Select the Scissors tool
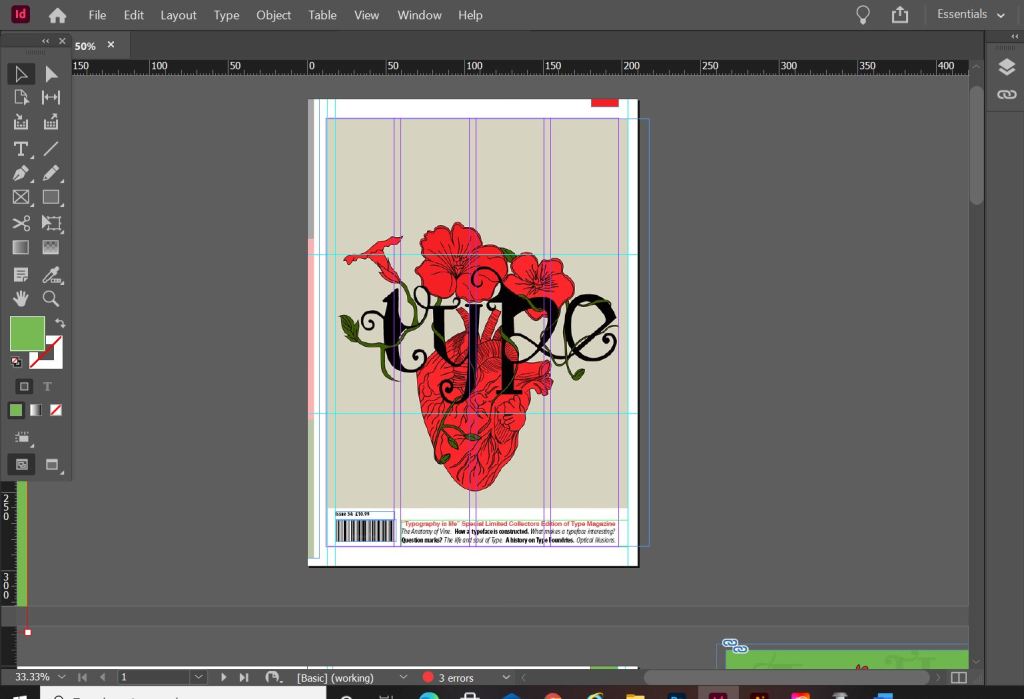Screen dimensions: 1024x699 (x=20, y=223)
